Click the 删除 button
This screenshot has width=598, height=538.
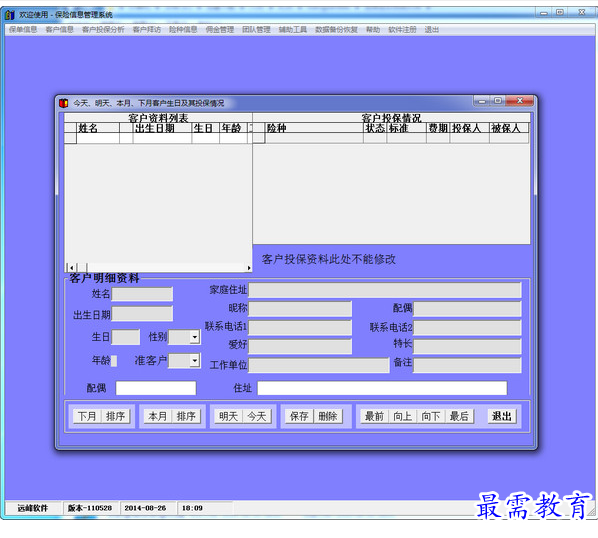tap(328, 416)
